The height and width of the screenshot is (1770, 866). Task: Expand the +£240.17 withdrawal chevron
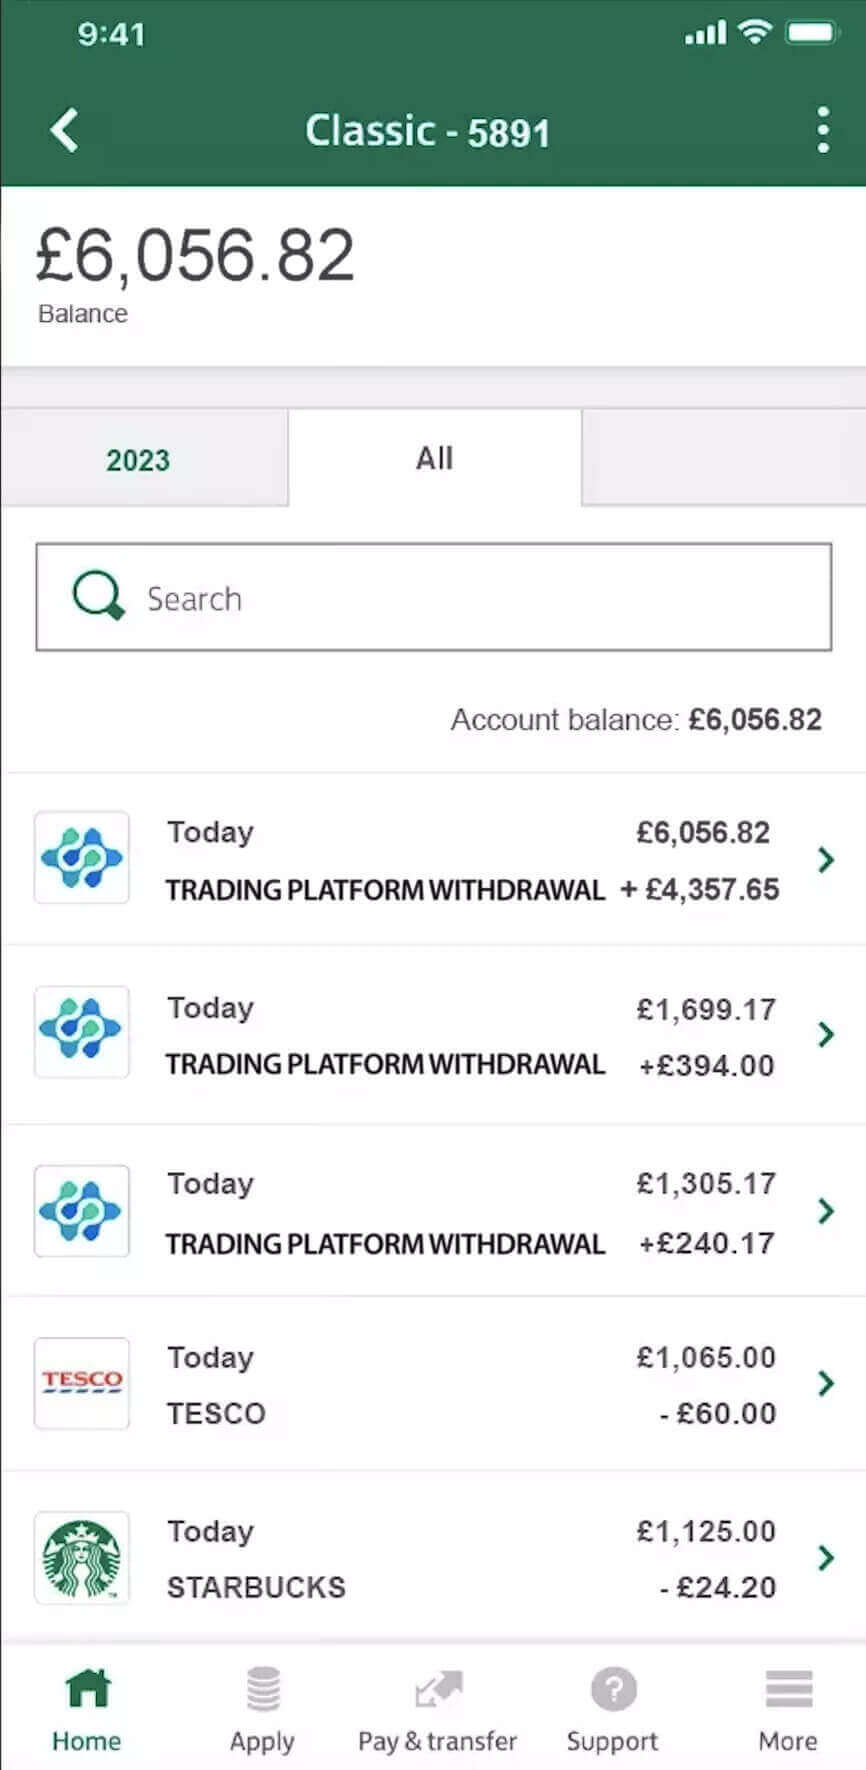pos(826,1211)
